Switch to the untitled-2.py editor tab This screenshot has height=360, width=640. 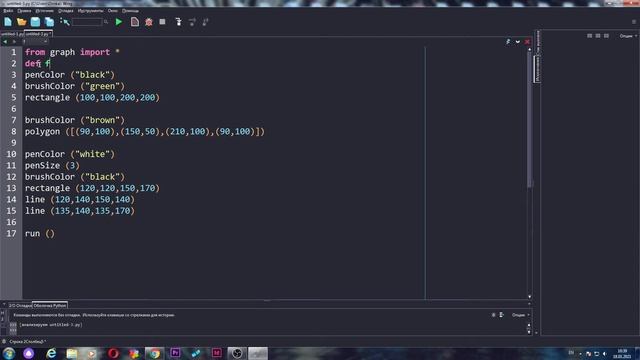(38, 34)
